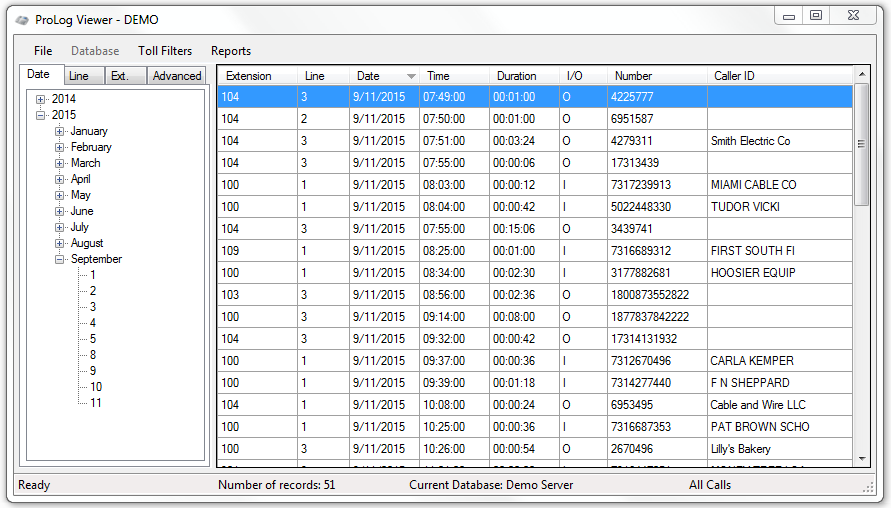Select September day 3 in tree
This screenshot has height=508, width=891.
pyautogui.click(x=93, y=307)
